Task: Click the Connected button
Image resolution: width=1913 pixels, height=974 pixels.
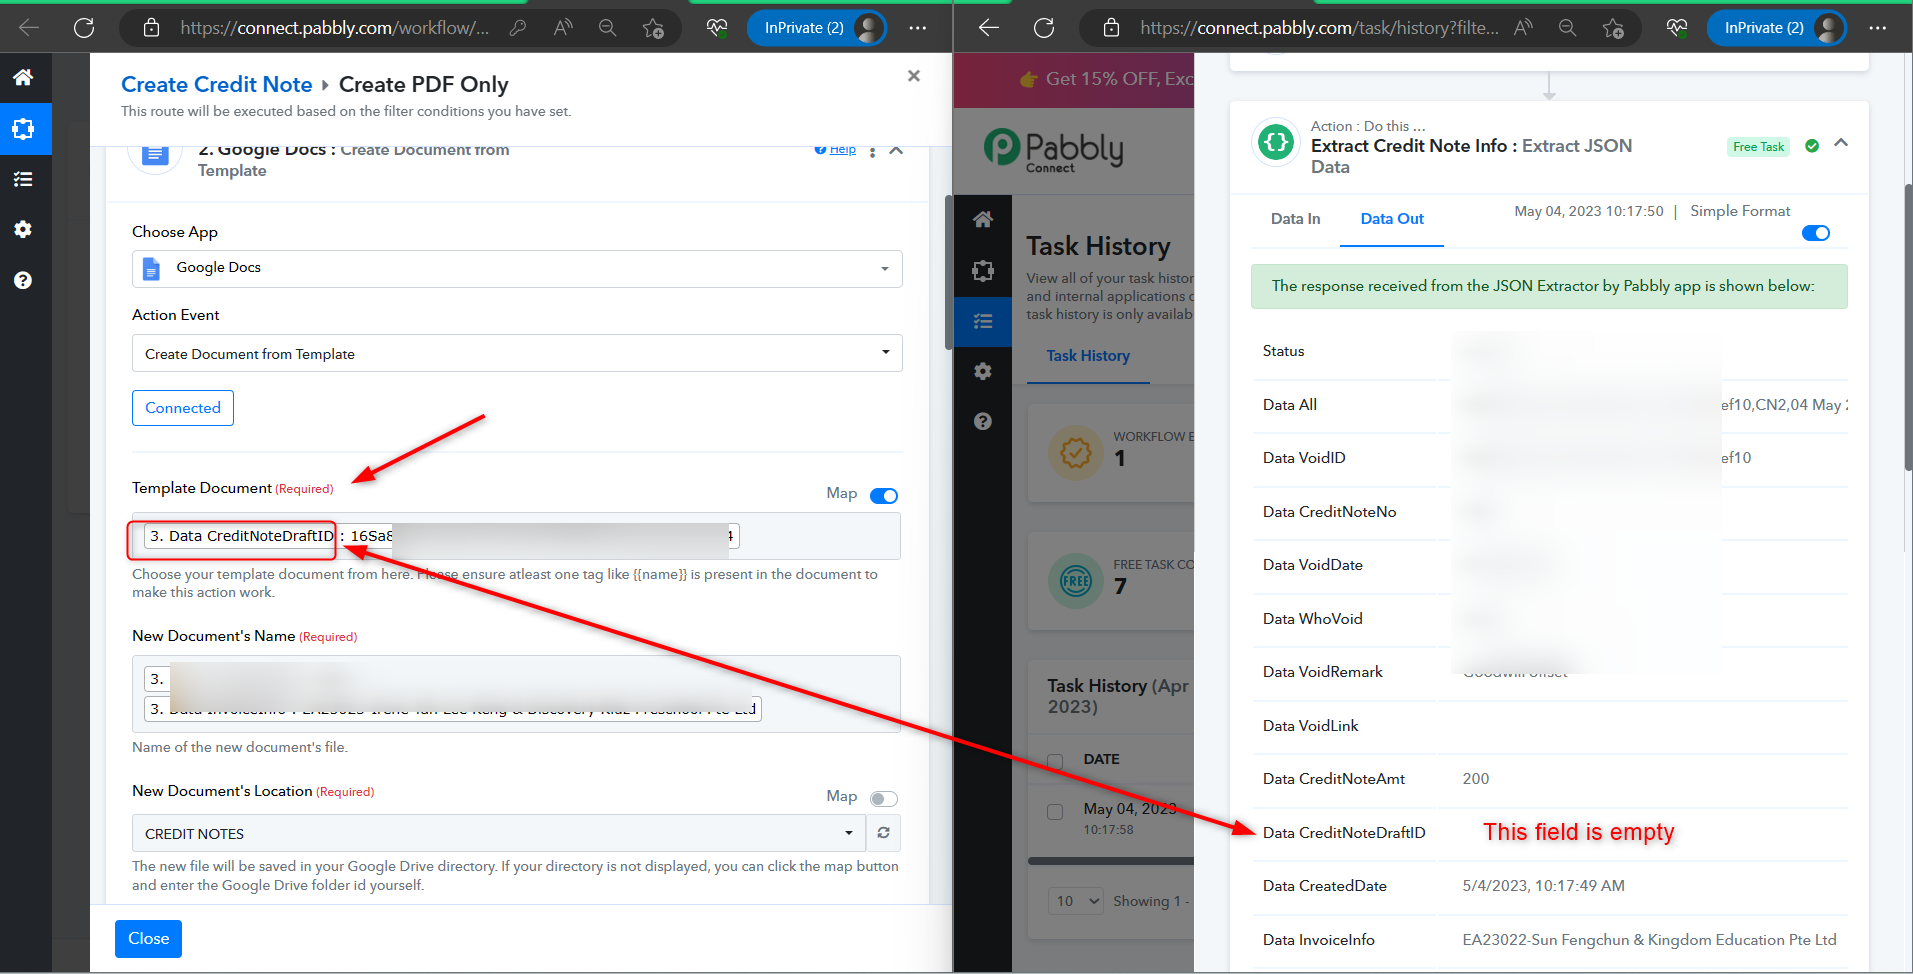Action: (183, 408)
